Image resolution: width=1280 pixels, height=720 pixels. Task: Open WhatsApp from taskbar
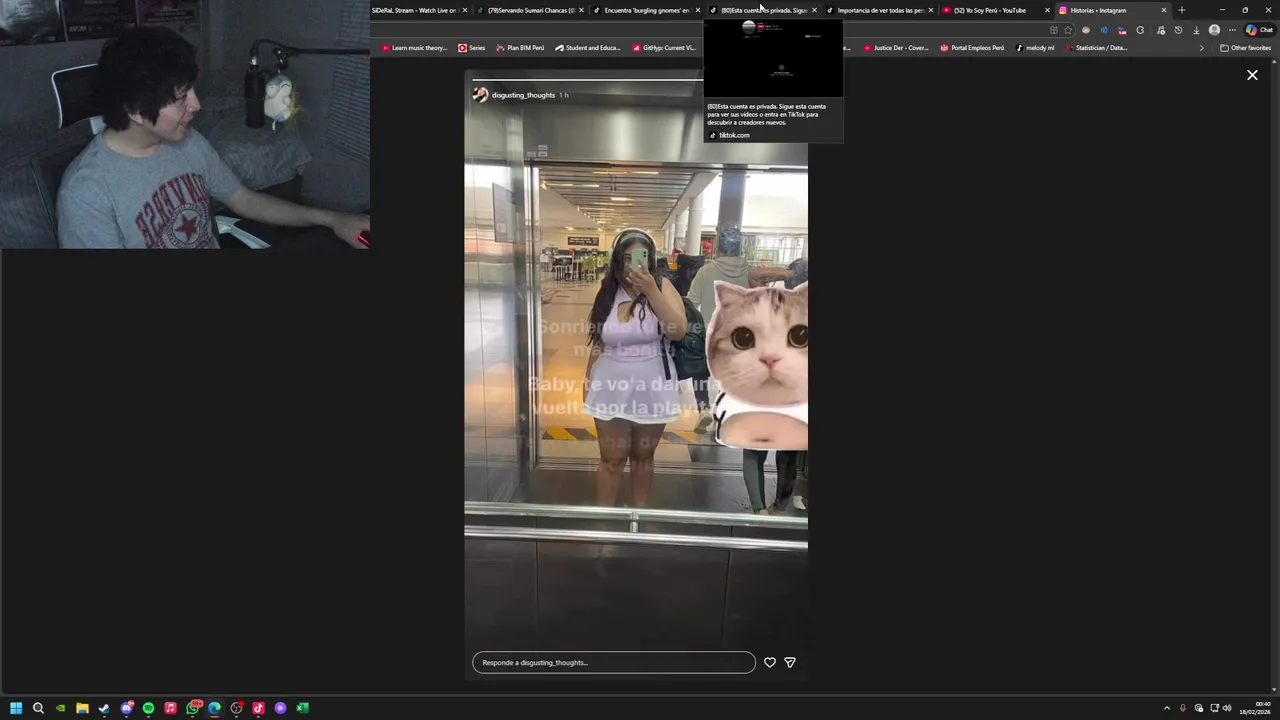coord(193,708)
